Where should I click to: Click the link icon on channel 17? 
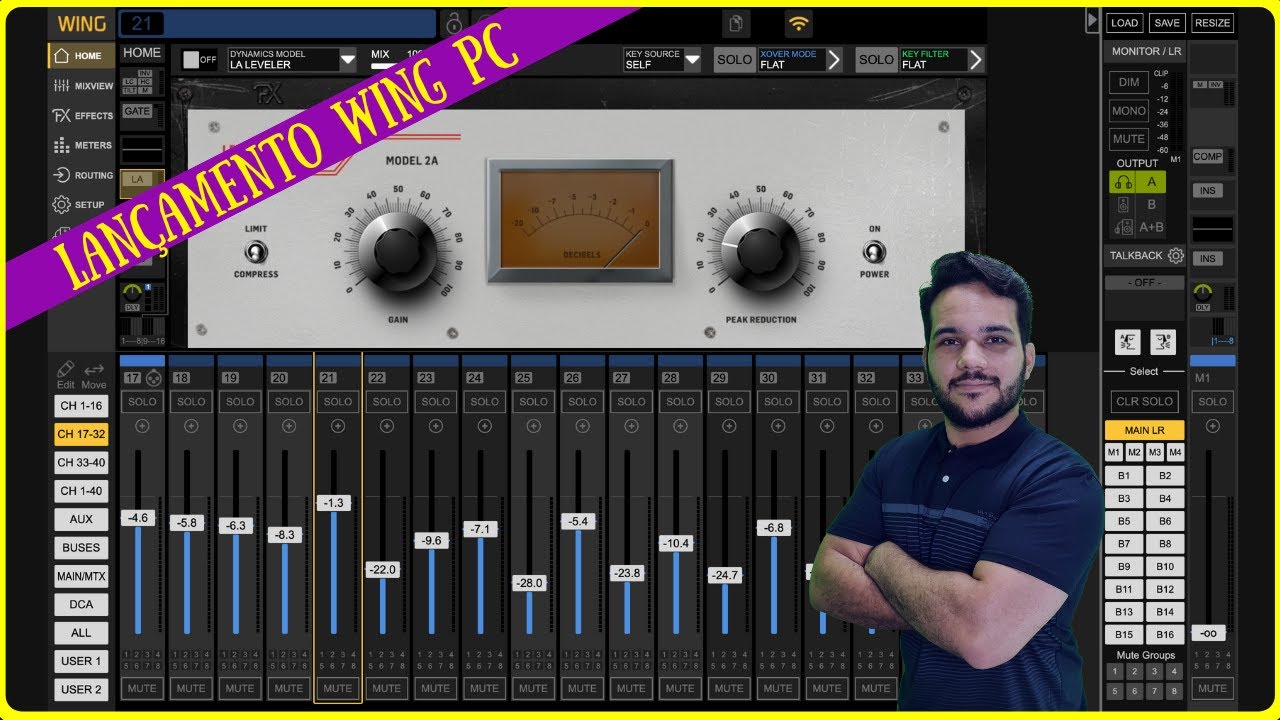click(x=153, y=378)
